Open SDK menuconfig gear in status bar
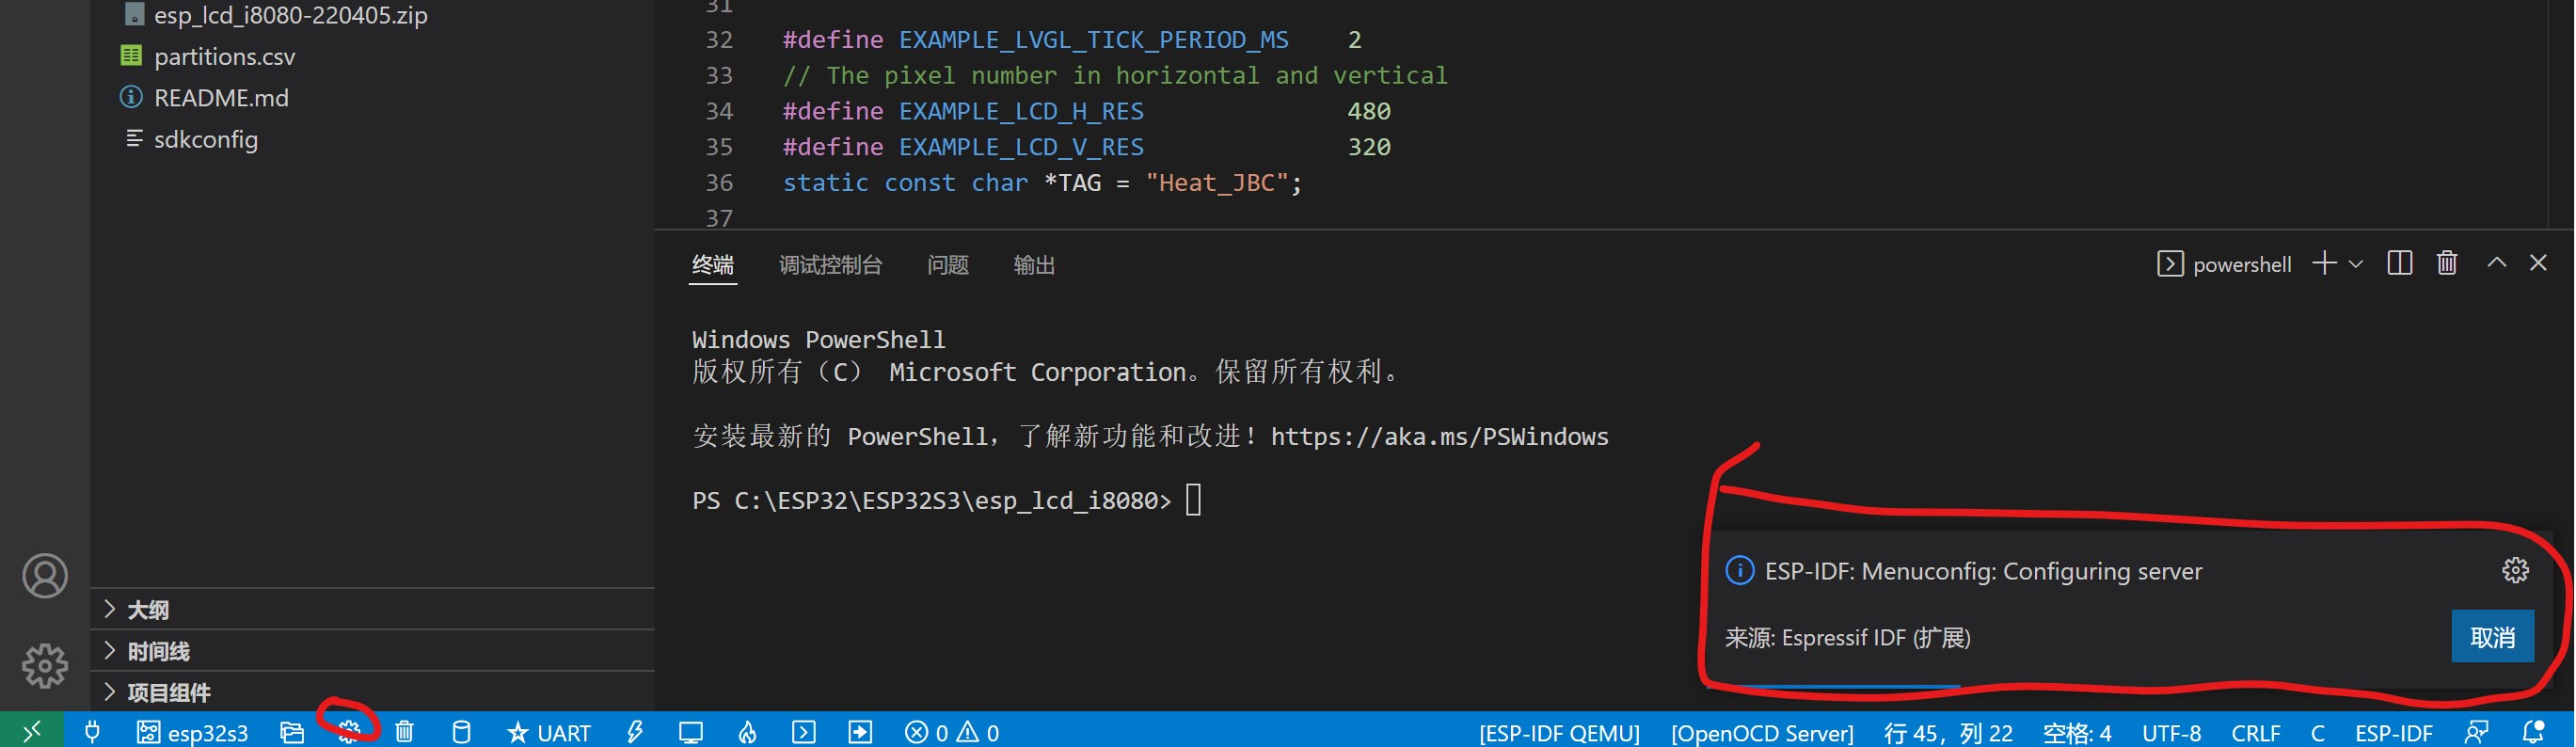 (348, 732)
